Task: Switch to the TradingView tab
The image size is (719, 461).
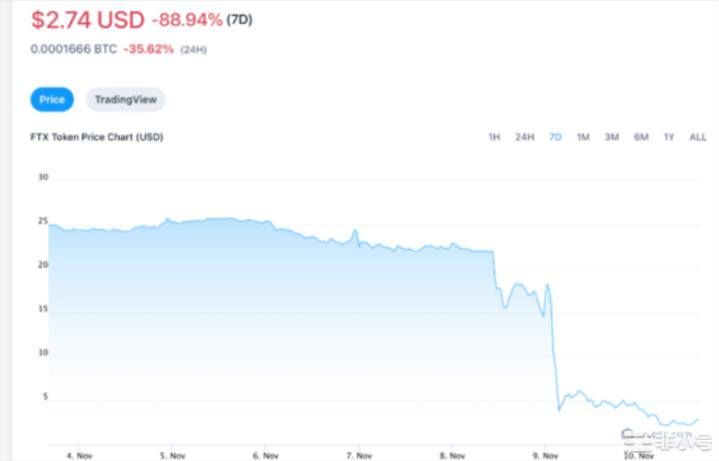Action: [x=125, y=99]
